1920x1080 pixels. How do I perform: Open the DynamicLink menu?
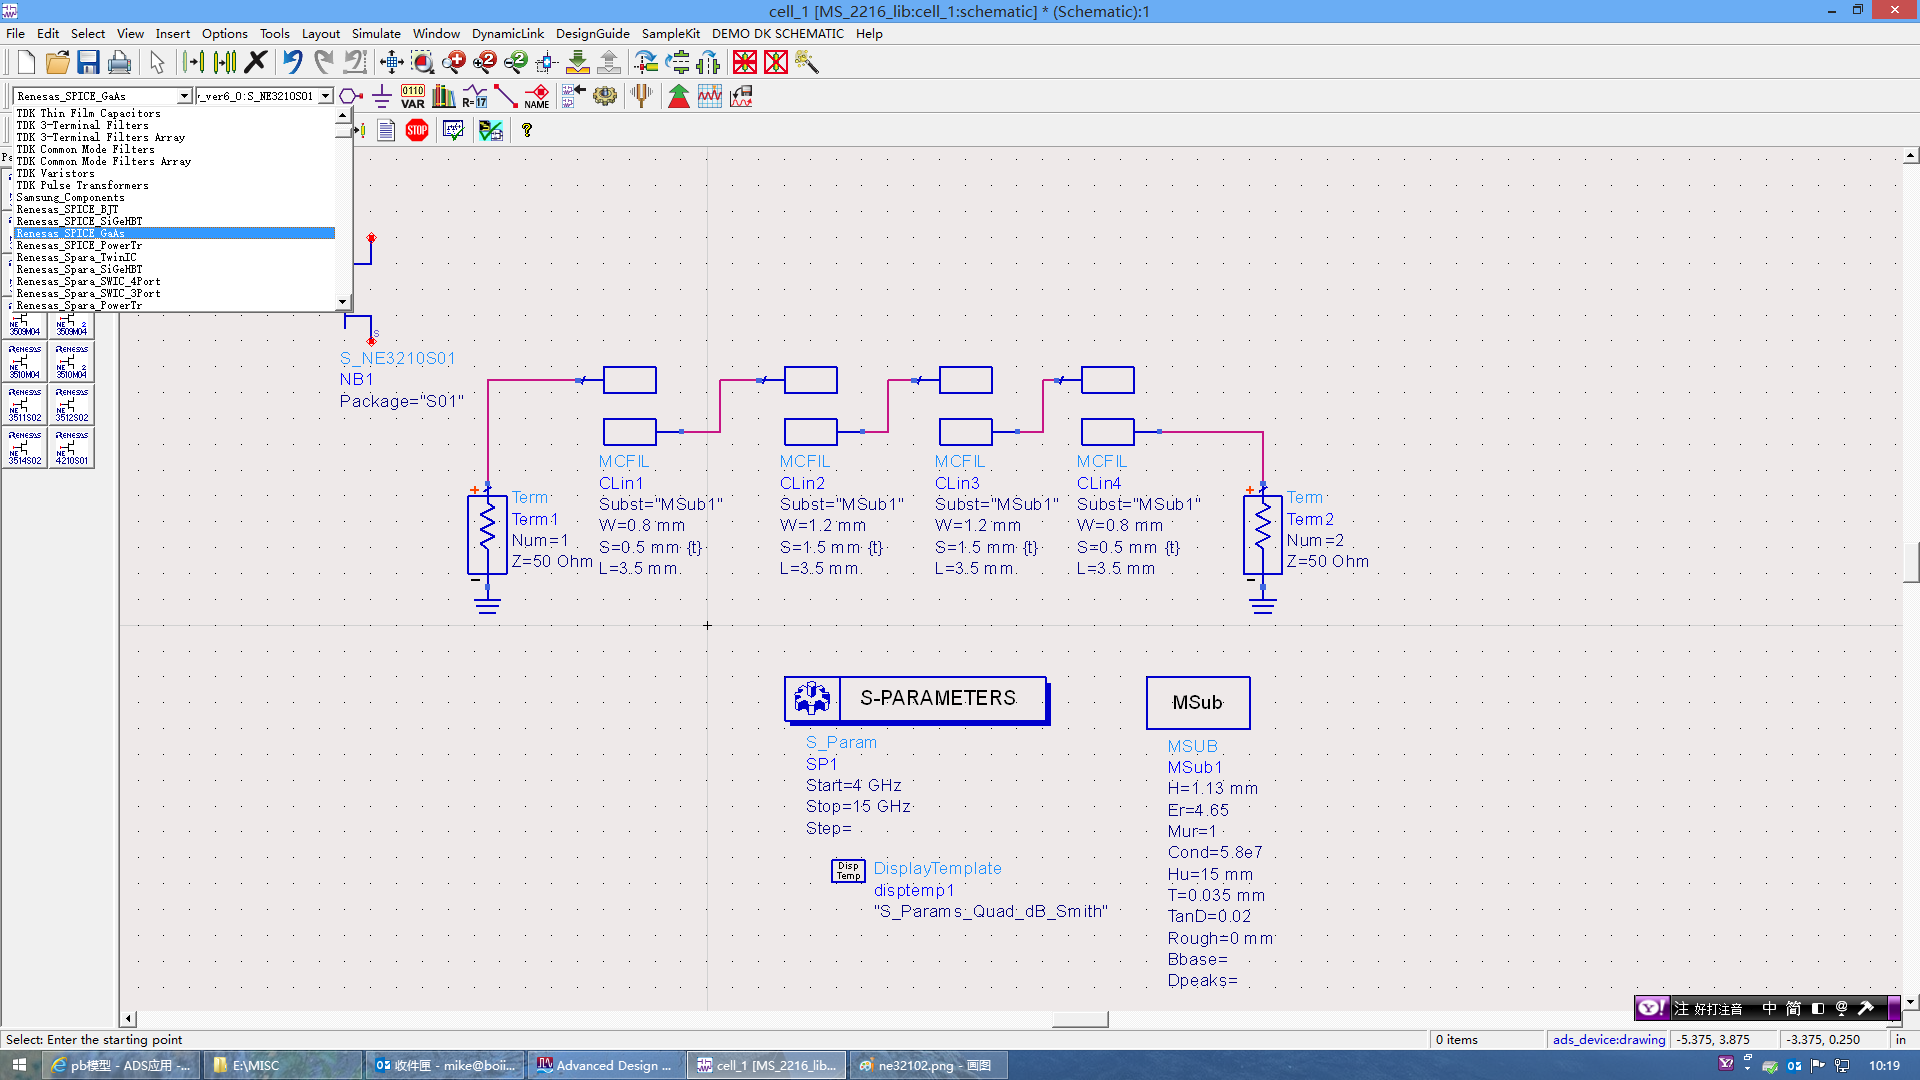tap(507, 33)
